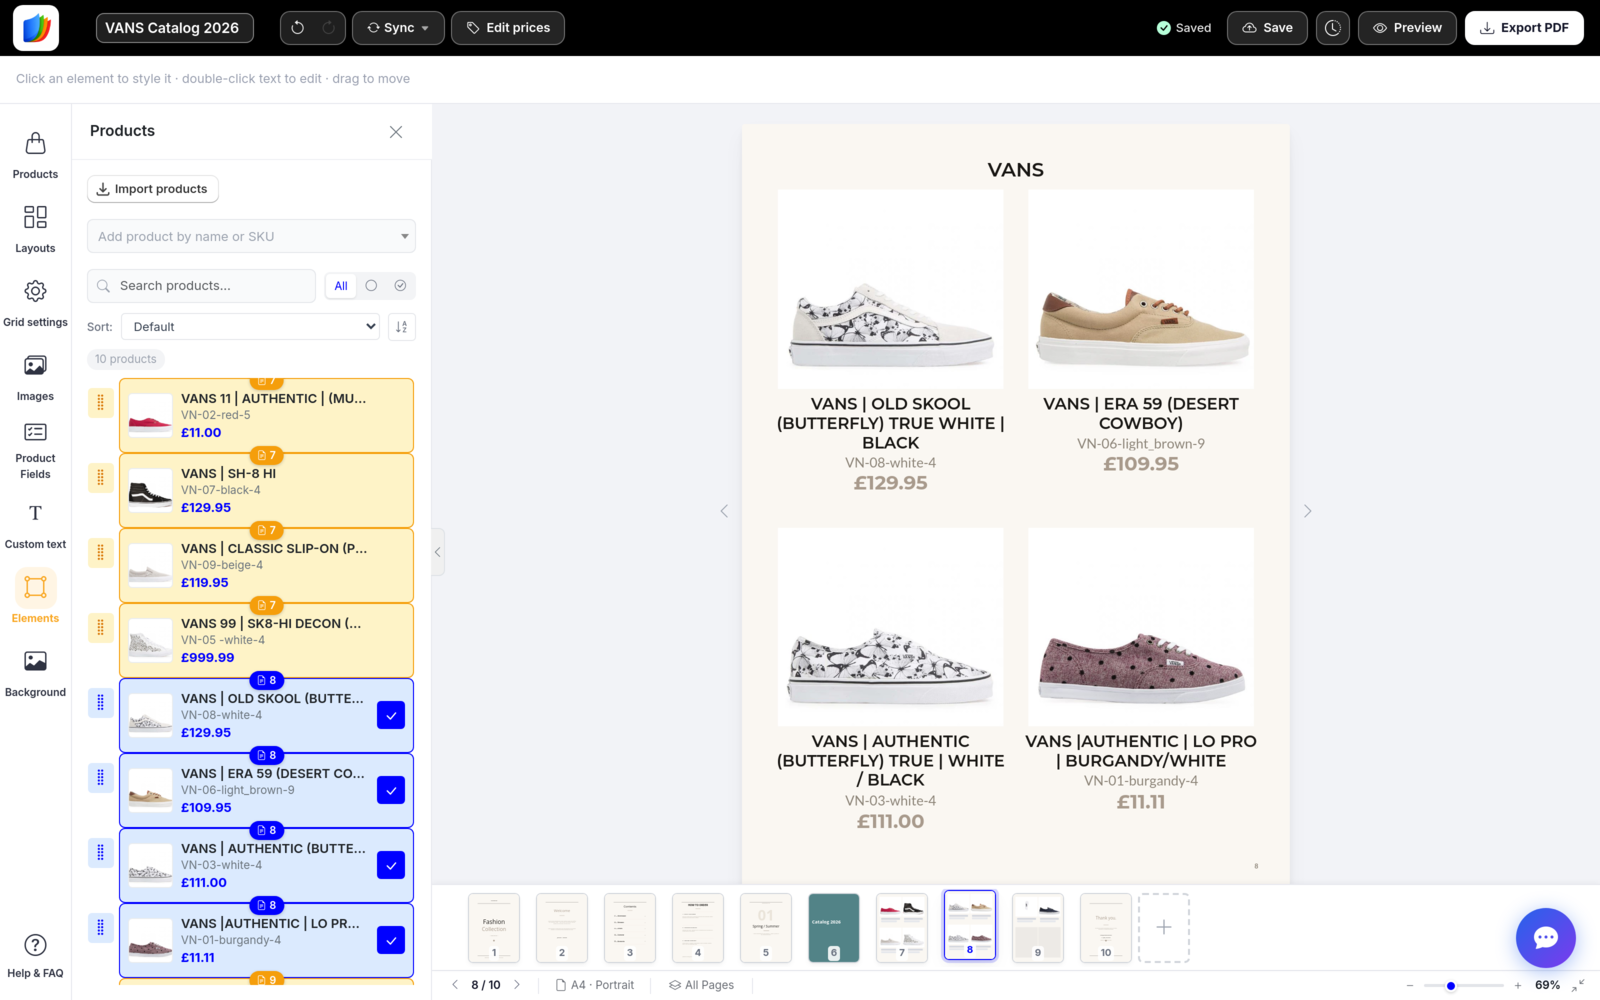This screenshot has height=1000, width=1600.
Task: Grab drag handle of VANS | SH-8 HI
Action: coord(100,478)
